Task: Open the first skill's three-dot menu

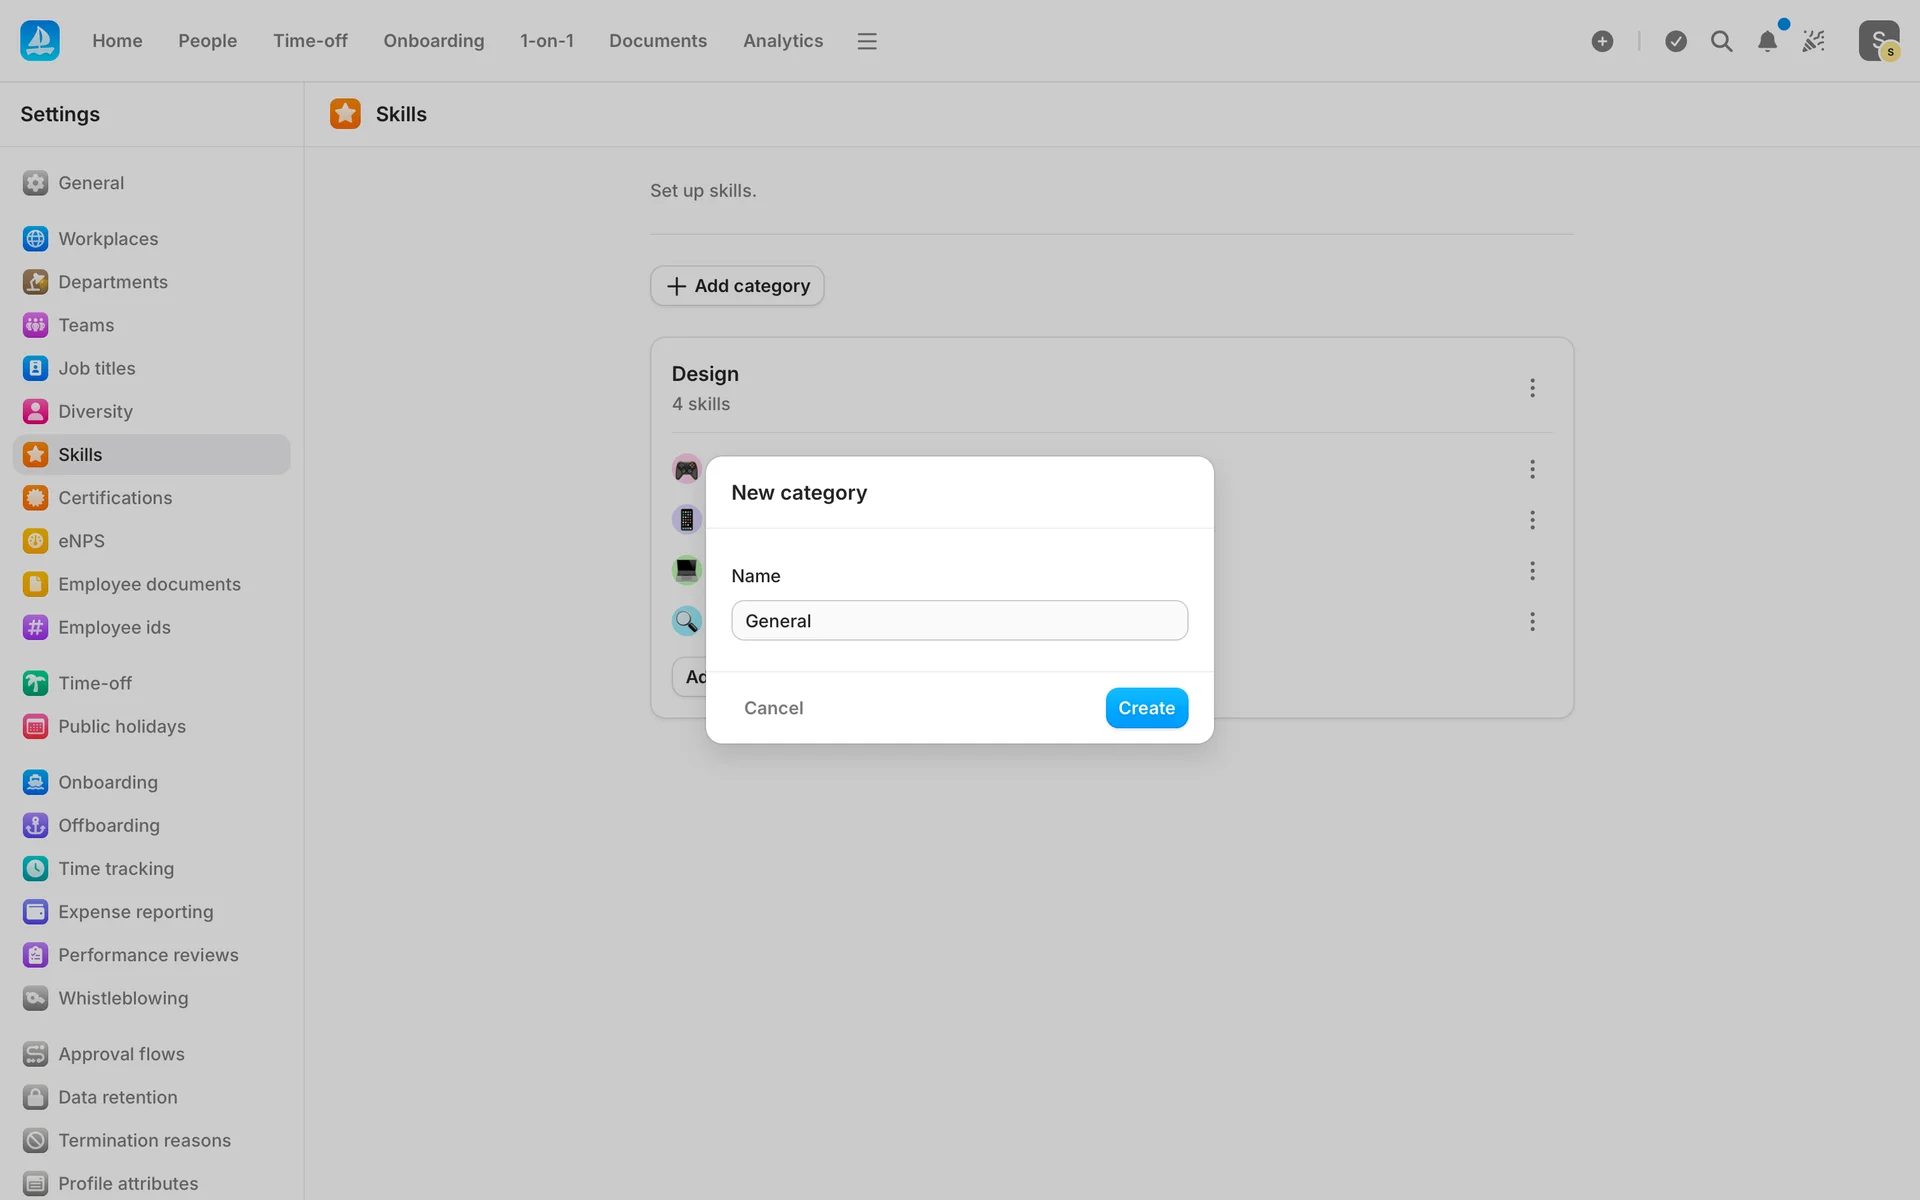Action: pos(1532,469)
